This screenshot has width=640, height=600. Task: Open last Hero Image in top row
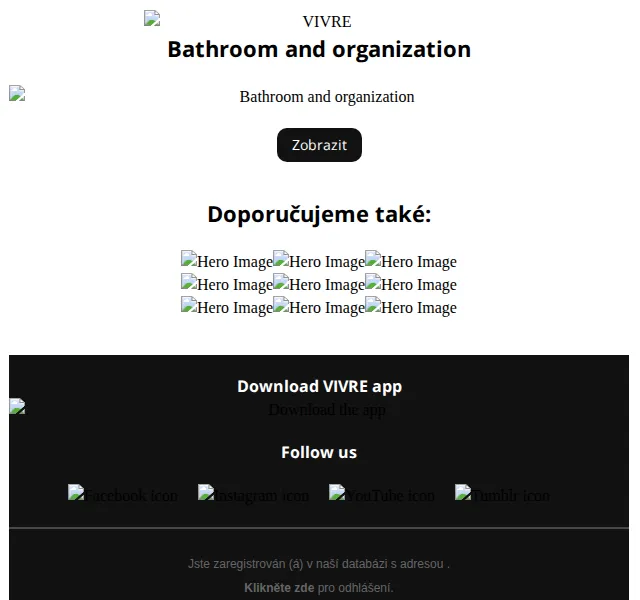click(411, 261)
